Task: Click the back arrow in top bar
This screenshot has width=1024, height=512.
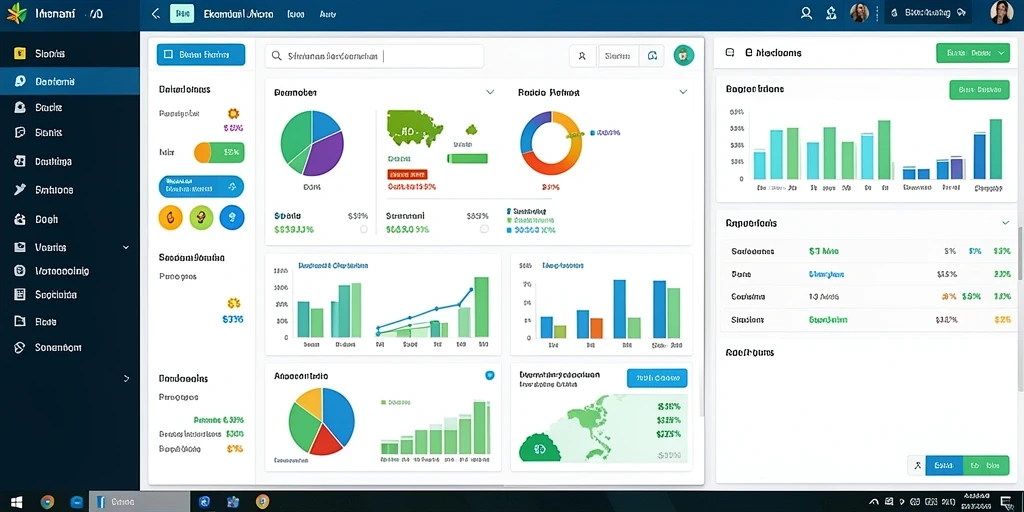Action: pyautogui.click(x=155, y=14)
